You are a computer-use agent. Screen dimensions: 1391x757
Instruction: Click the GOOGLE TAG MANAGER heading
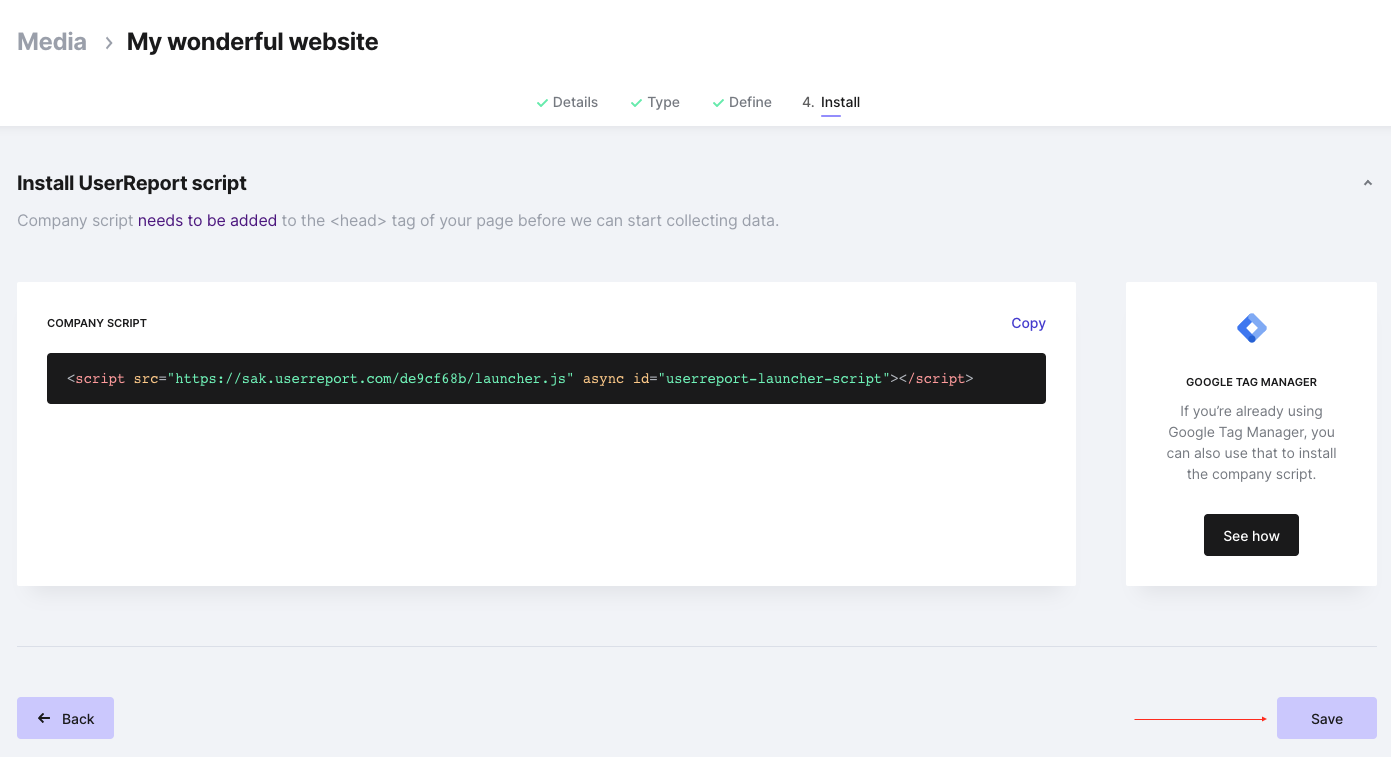1251,382
